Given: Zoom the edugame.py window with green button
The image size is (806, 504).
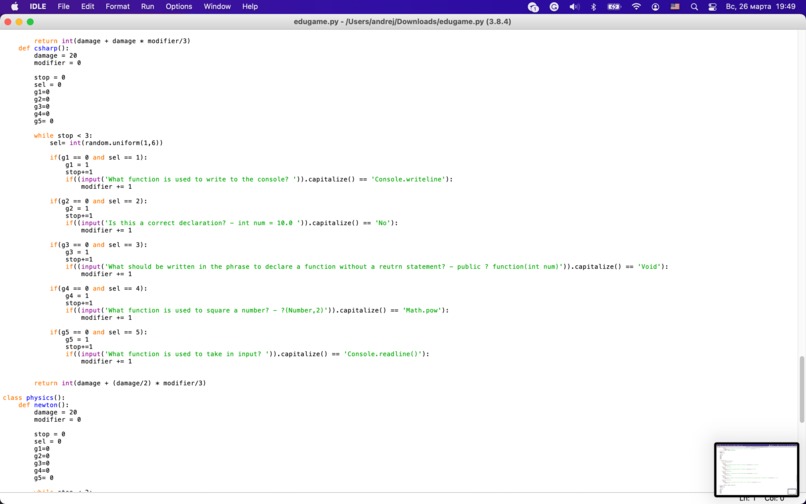Looking at the screenshot, I should click(x=30, y=22).
